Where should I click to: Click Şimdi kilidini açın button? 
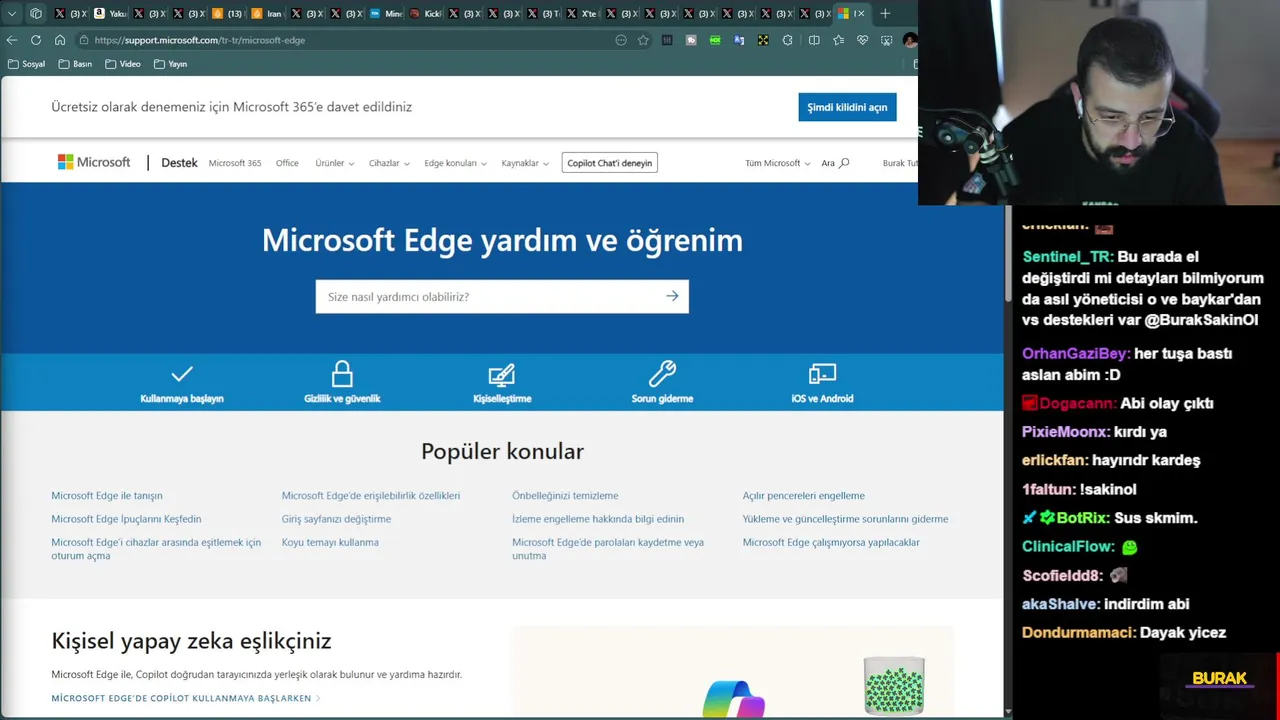[847, 107]
